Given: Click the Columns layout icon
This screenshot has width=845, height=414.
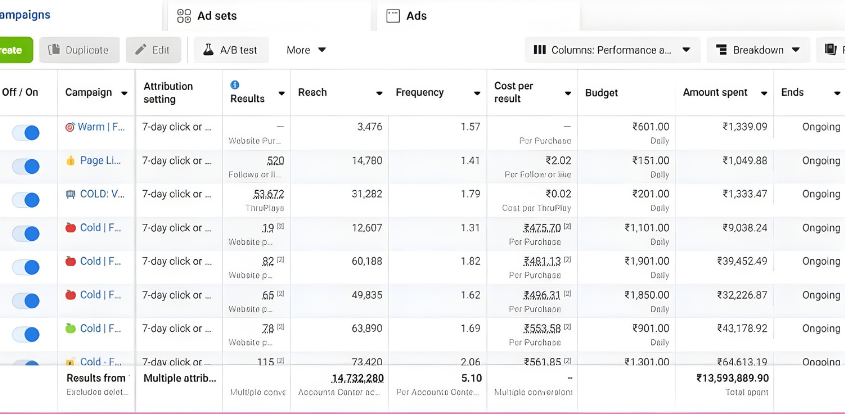Looking at the screenshot, I should point(540,50).
